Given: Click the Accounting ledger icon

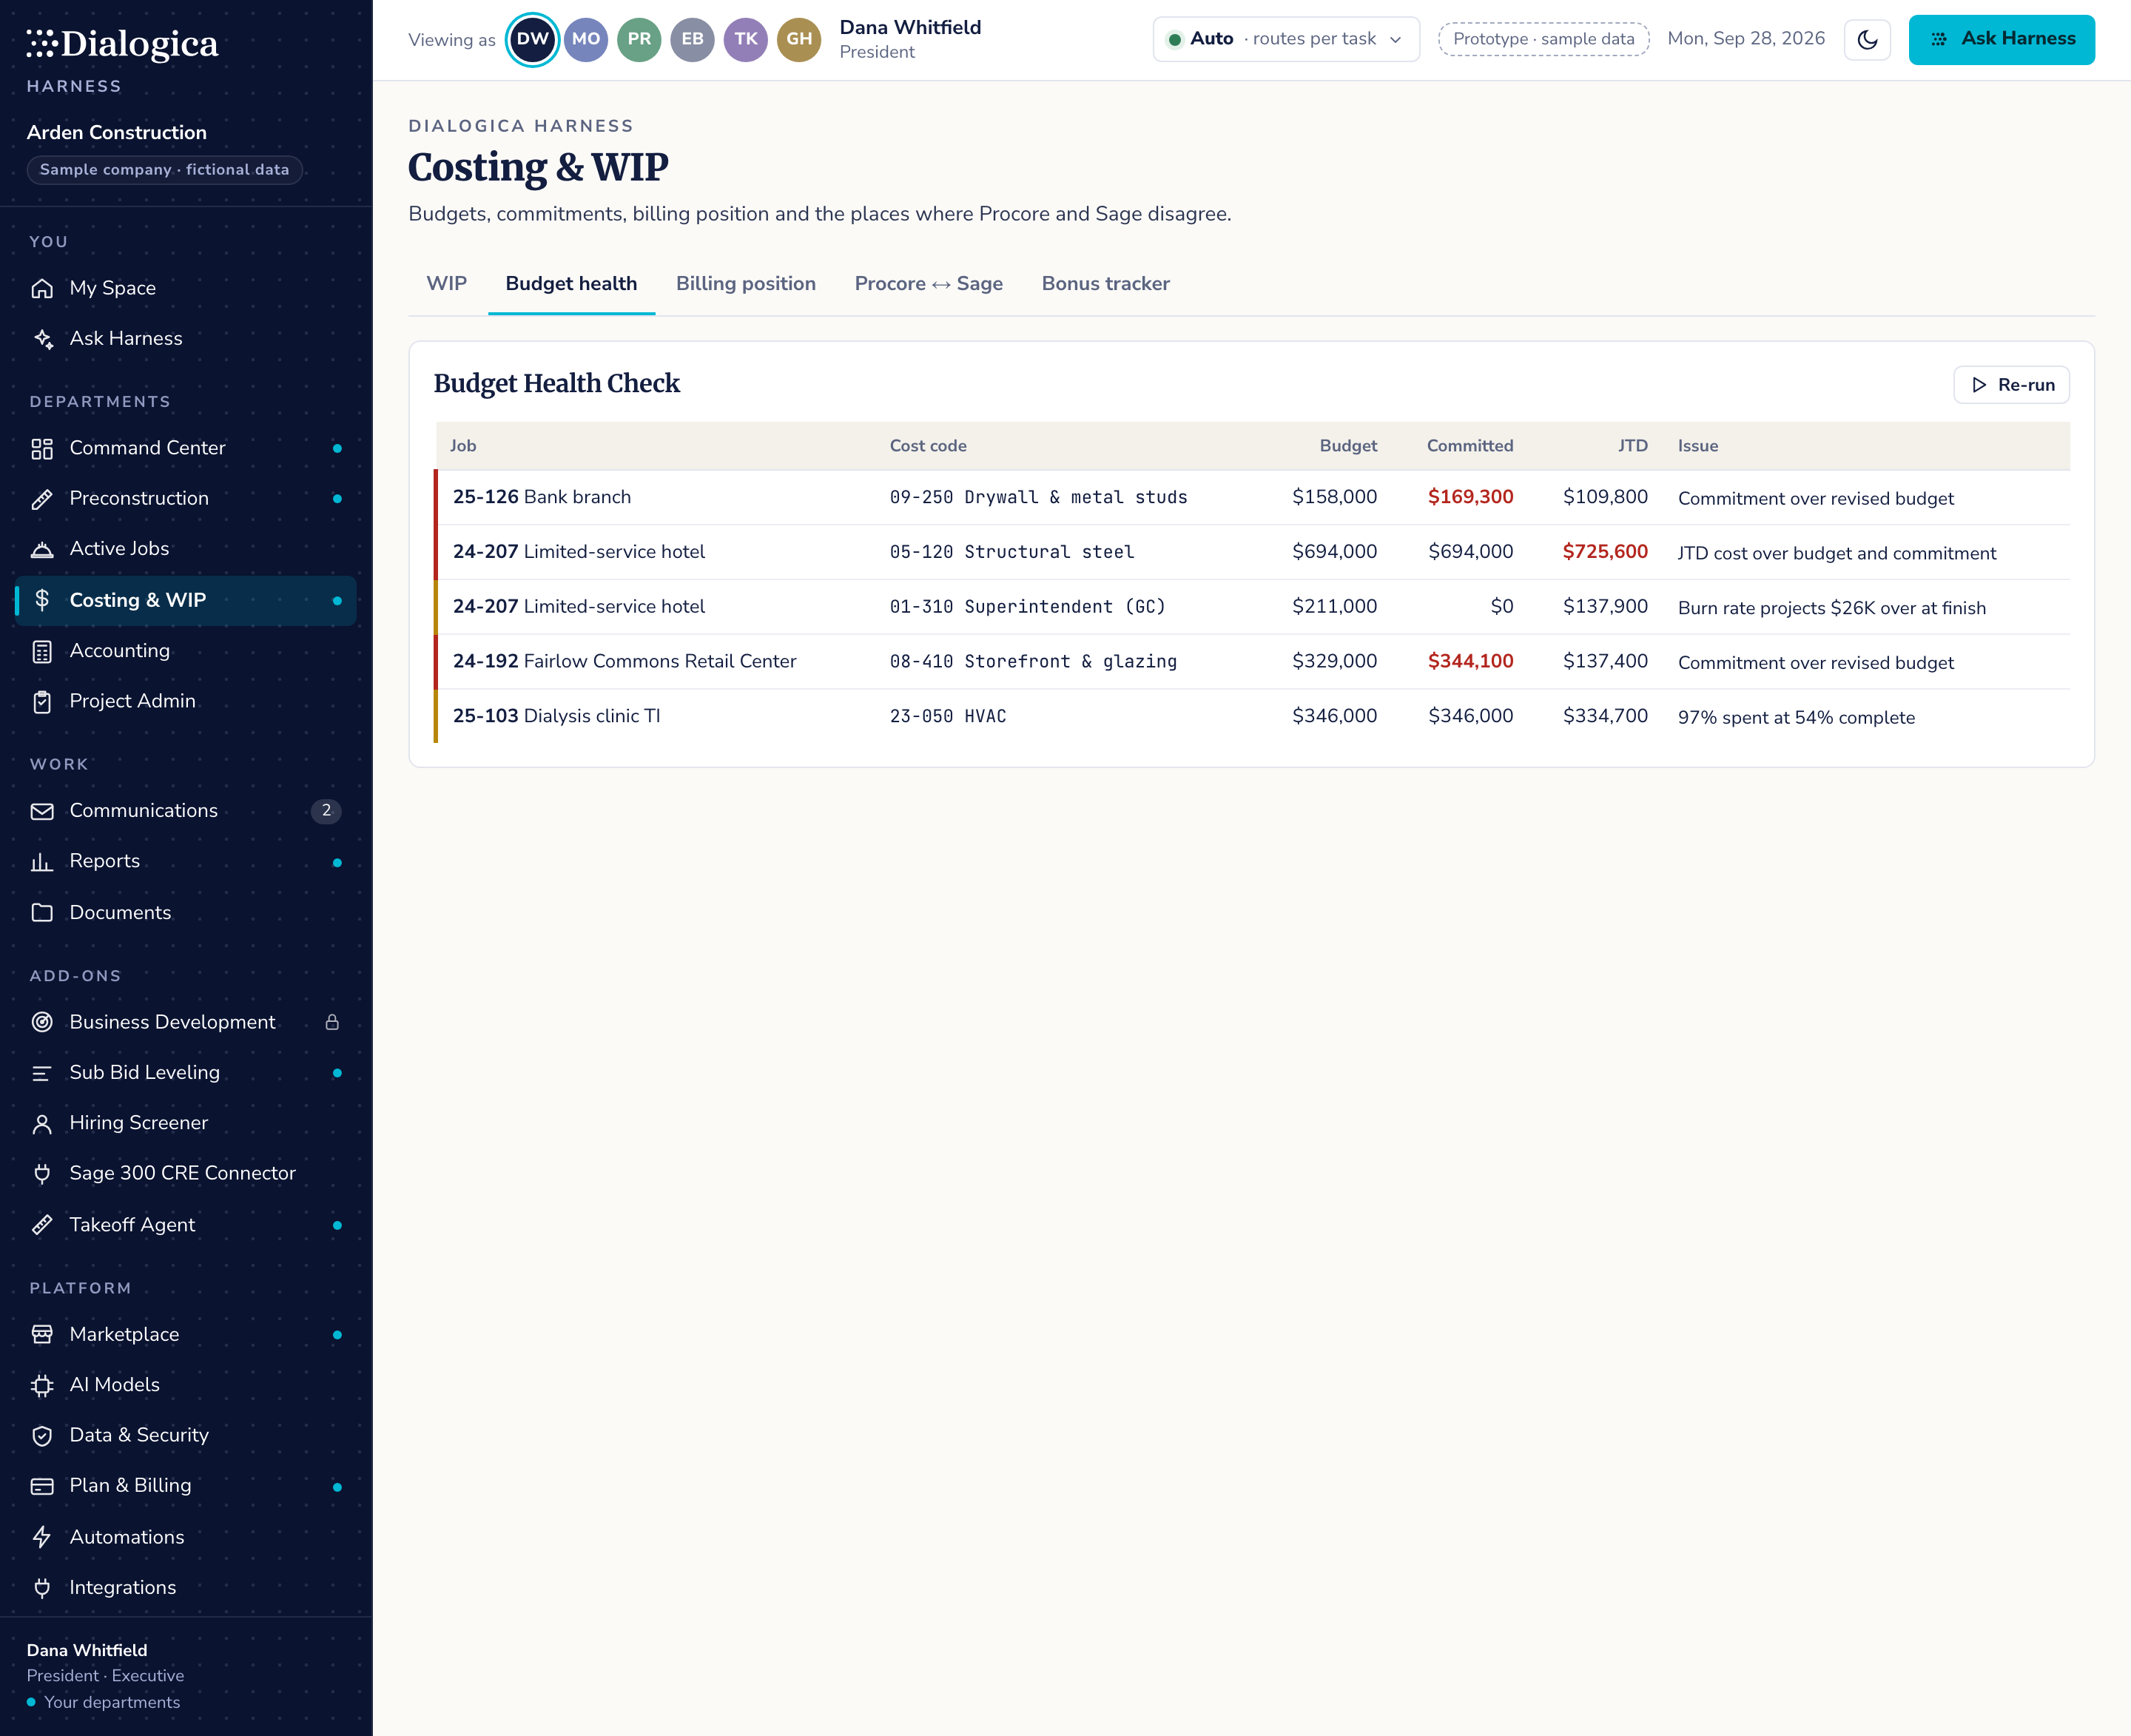Looking at the screenshot, I should [42, 651].
